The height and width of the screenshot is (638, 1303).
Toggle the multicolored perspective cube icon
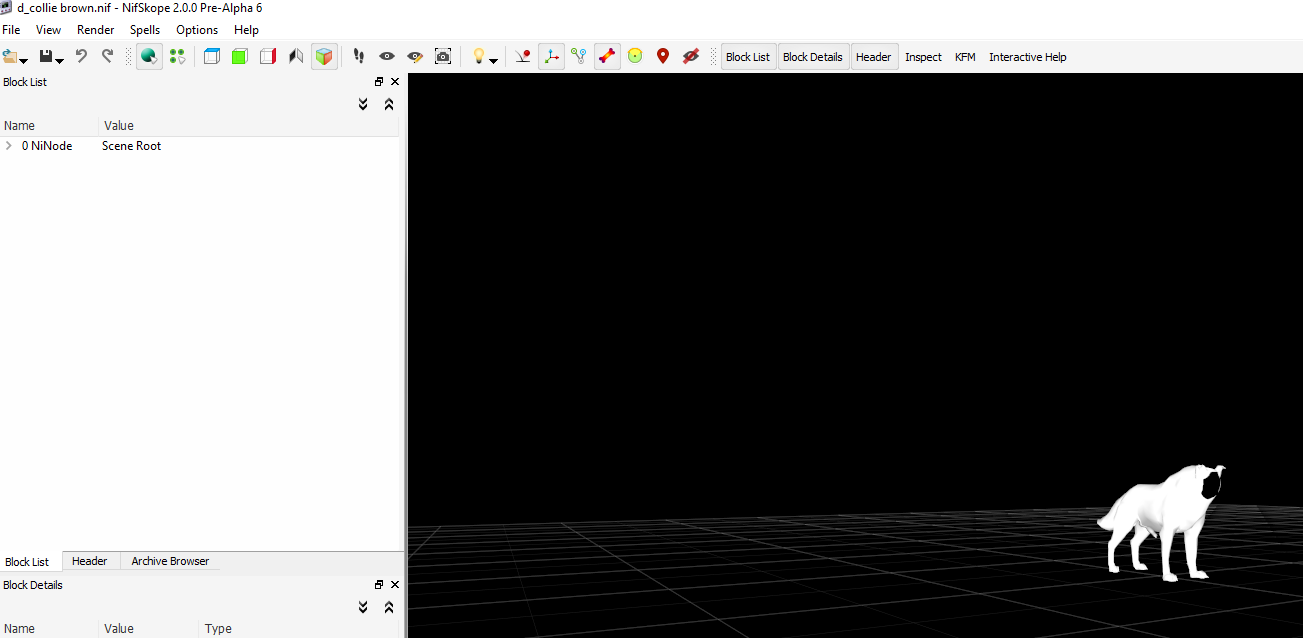click(x=324, y=57)
